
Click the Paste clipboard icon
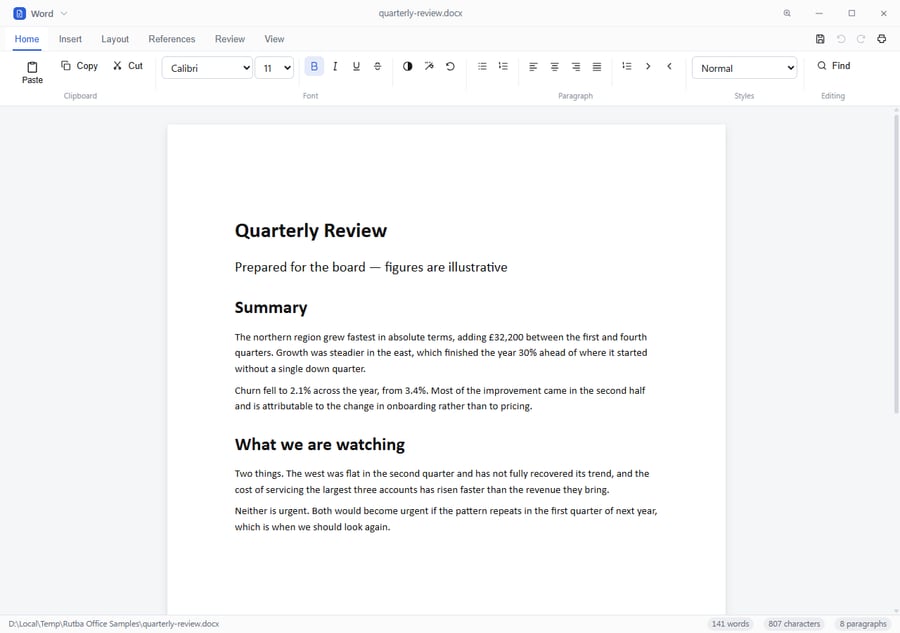[32, 73]
